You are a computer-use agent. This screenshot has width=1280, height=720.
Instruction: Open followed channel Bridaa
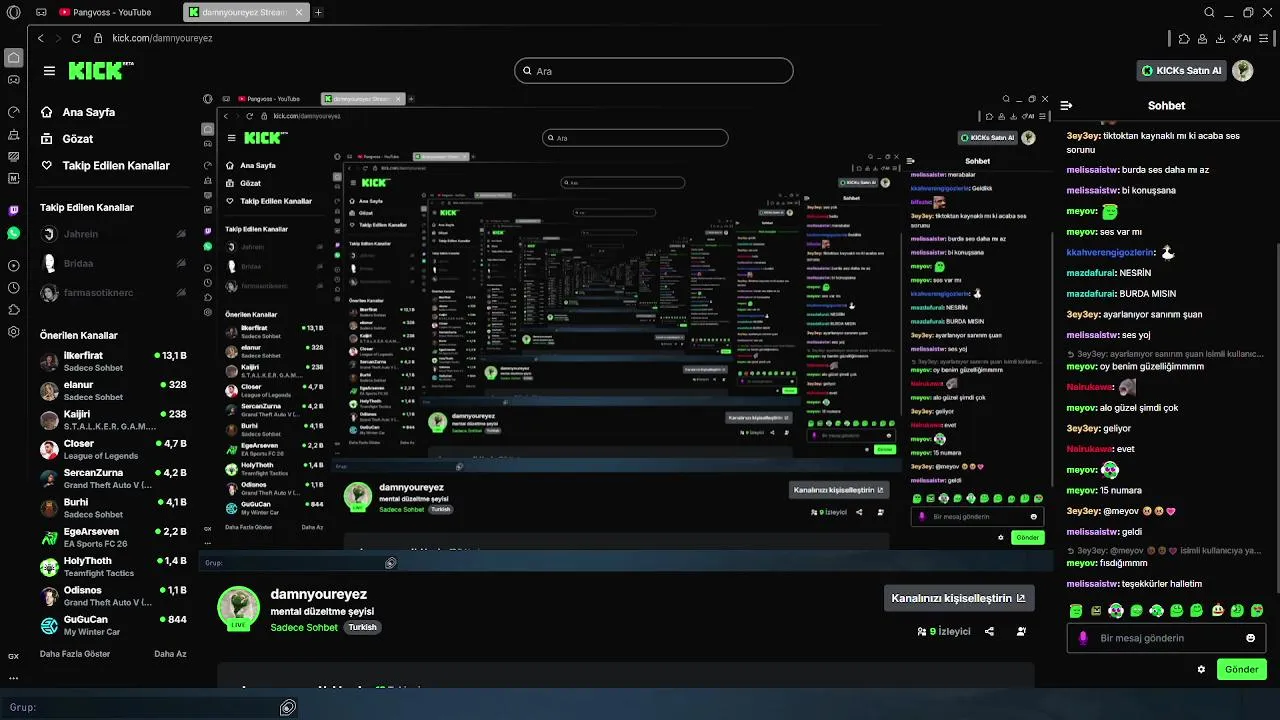114,263
